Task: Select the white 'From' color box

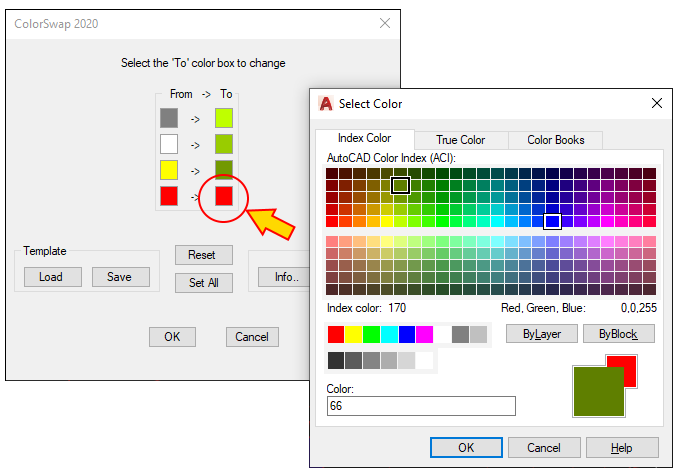Action: coord(169,144)
